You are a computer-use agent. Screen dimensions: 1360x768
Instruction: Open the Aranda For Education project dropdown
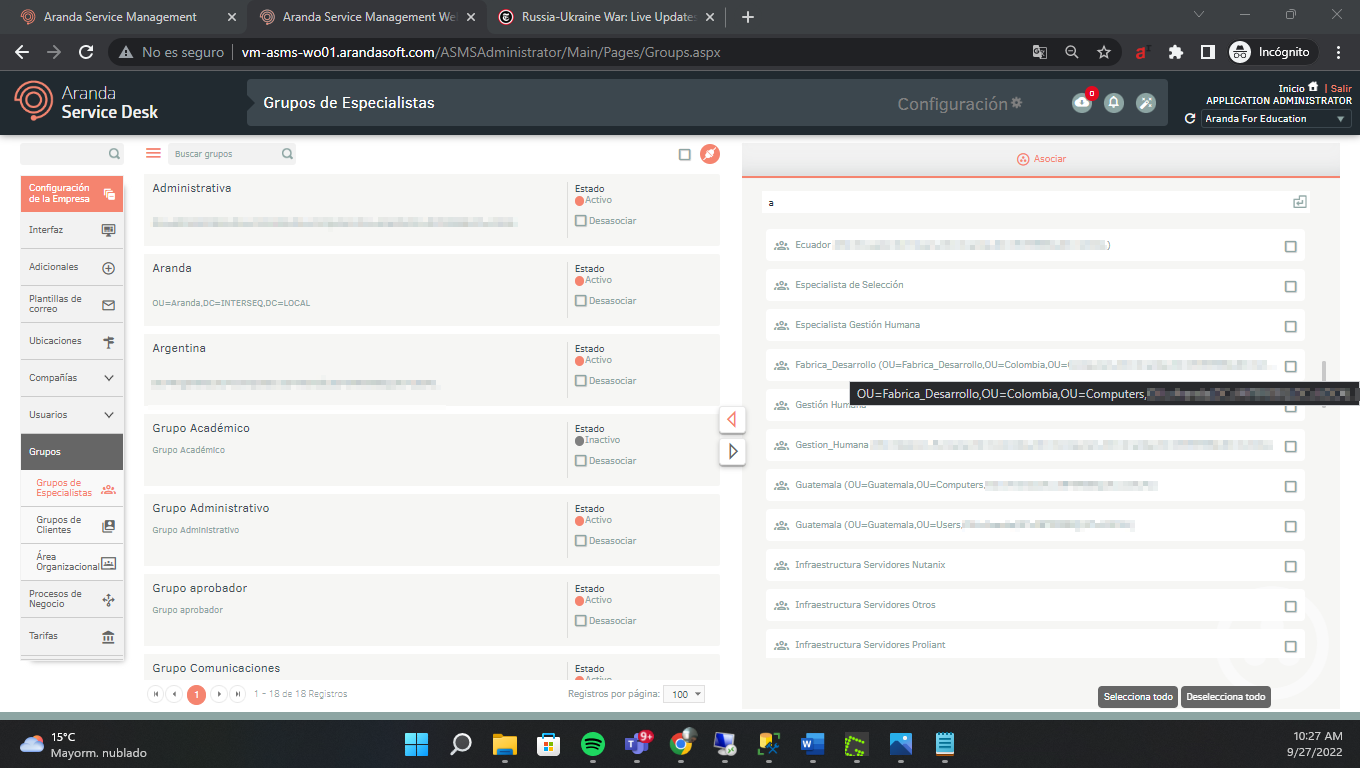[1276, 119]
